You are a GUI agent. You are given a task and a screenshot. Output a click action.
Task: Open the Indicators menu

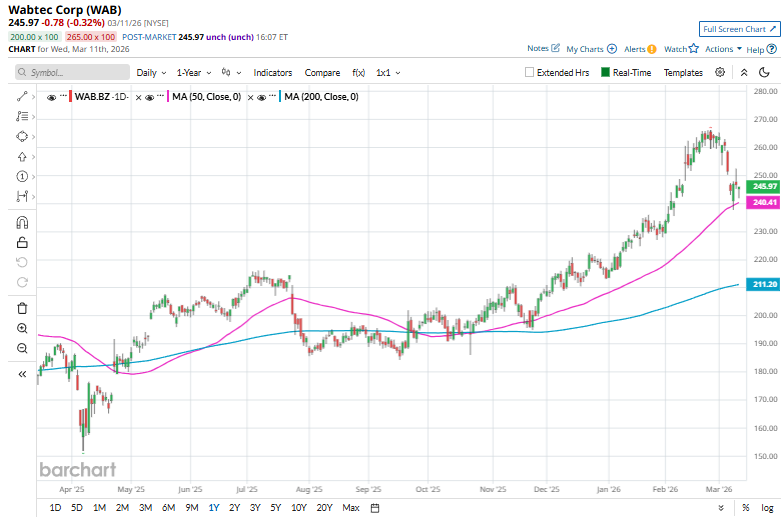point(272,73)
